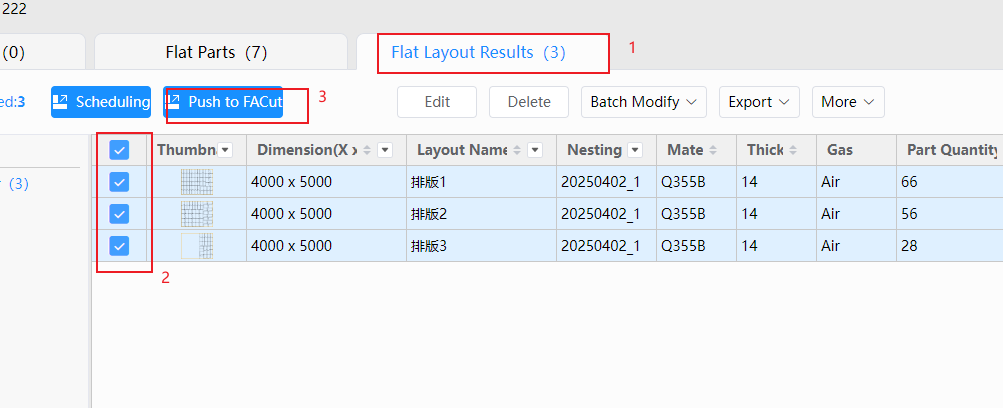1003x408 pixels.
Task: Select the layout name 排版2
Action: [429, 214]
